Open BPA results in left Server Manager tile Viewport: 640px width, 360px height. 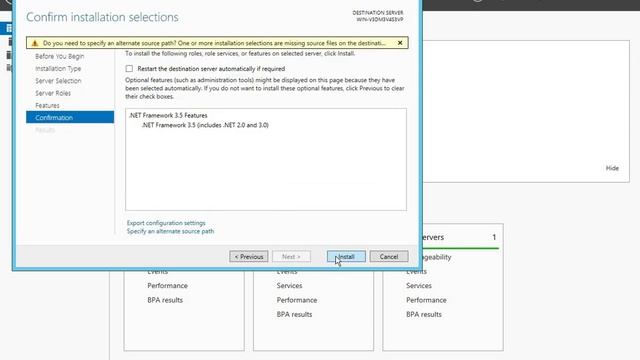pos(165,300)
